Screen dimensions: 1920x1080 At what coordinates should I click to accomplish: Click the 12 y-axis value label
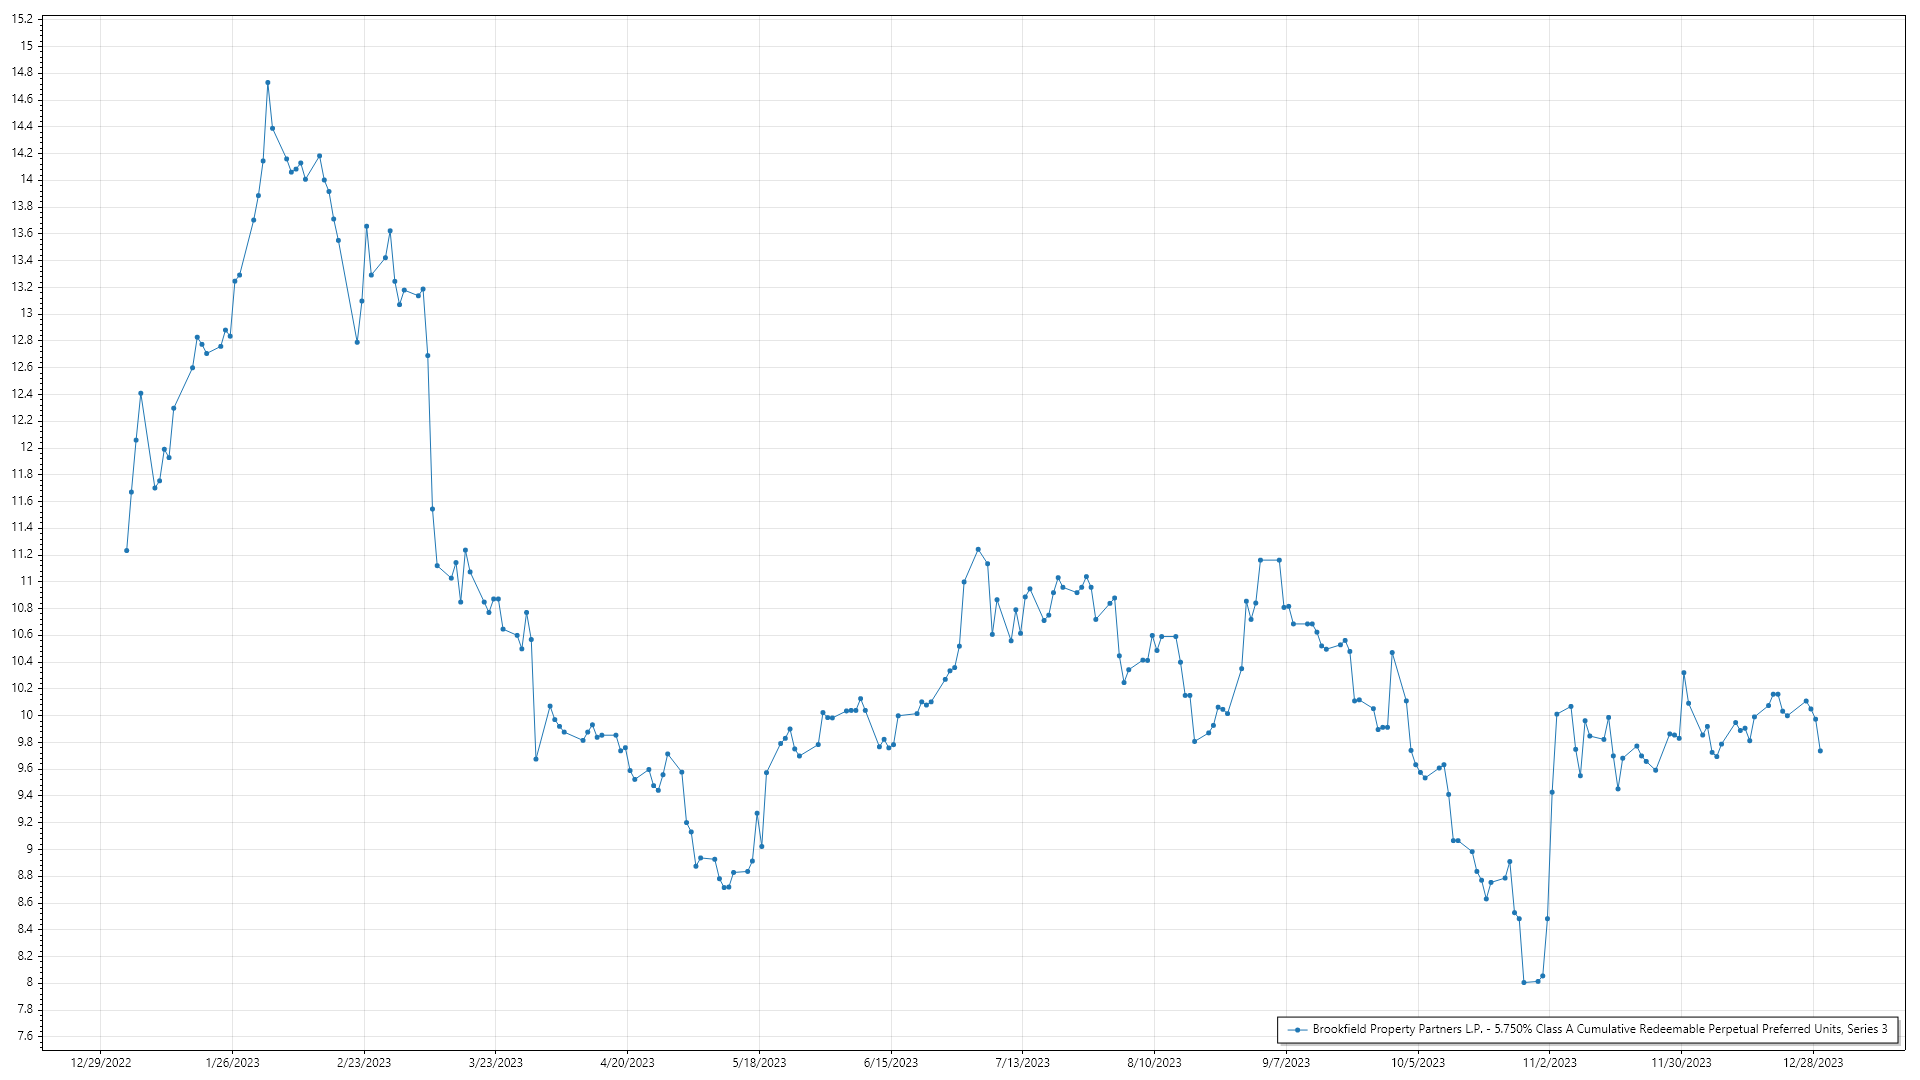coord(27,447)
